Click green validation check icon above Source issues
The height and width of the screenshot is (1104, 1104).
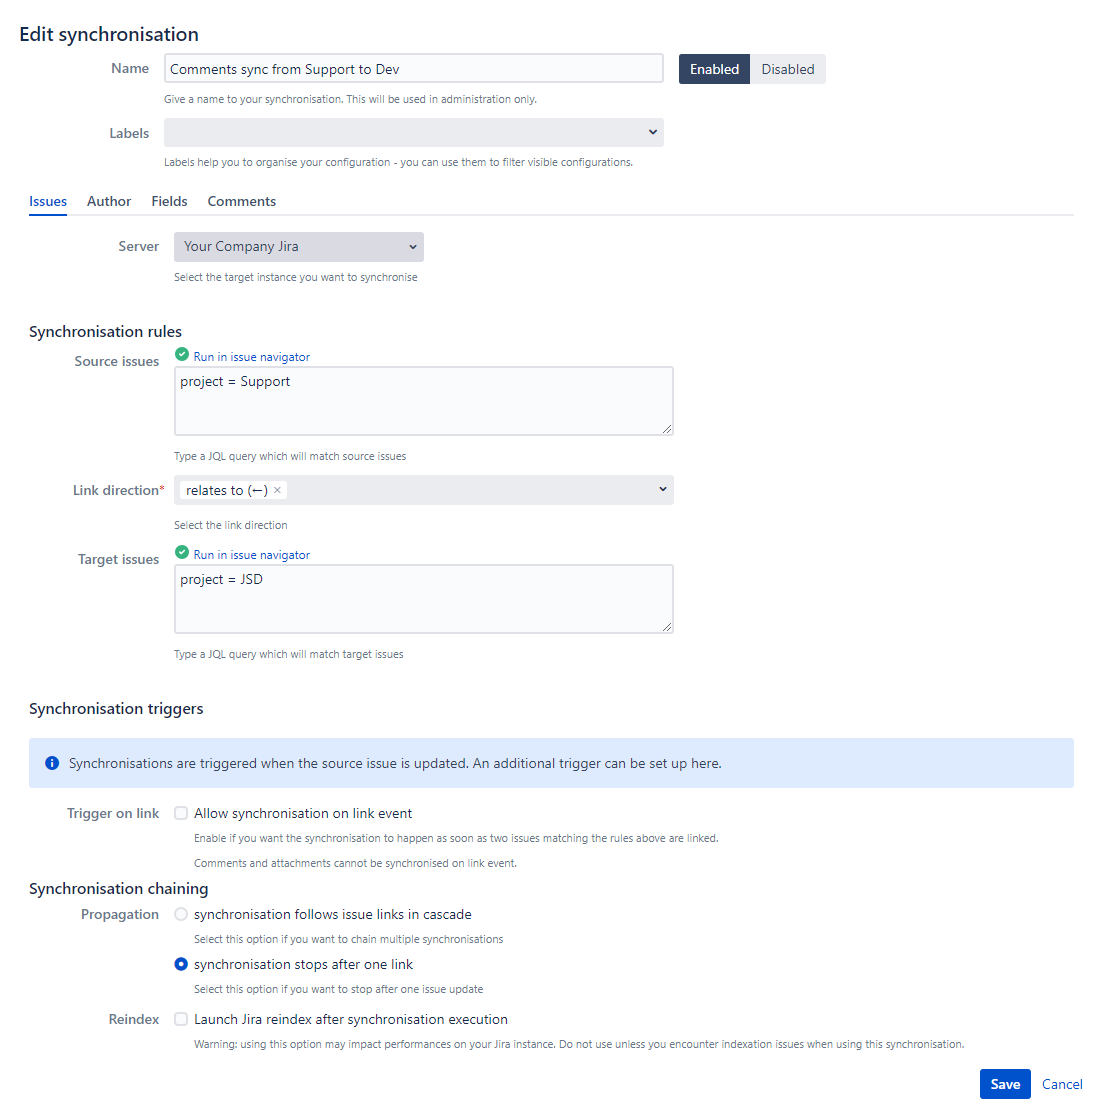tap(182, 355)
